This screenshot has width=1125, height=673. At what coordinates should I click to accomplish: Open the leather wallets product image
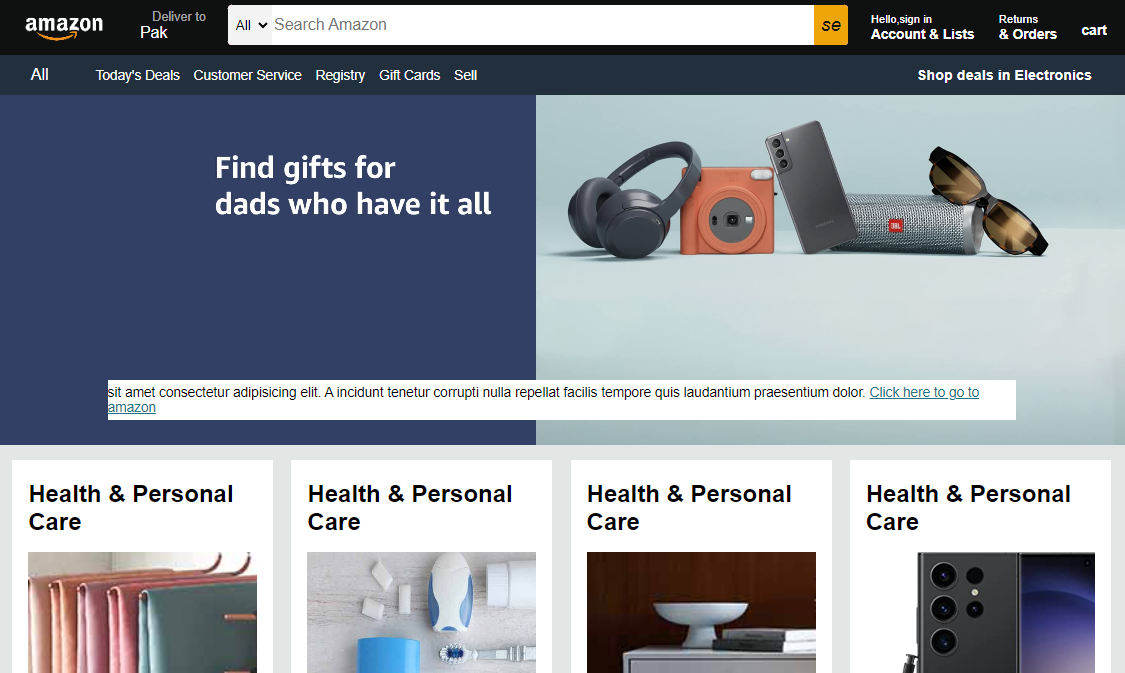pyautogui.click(x=142, y=612)
